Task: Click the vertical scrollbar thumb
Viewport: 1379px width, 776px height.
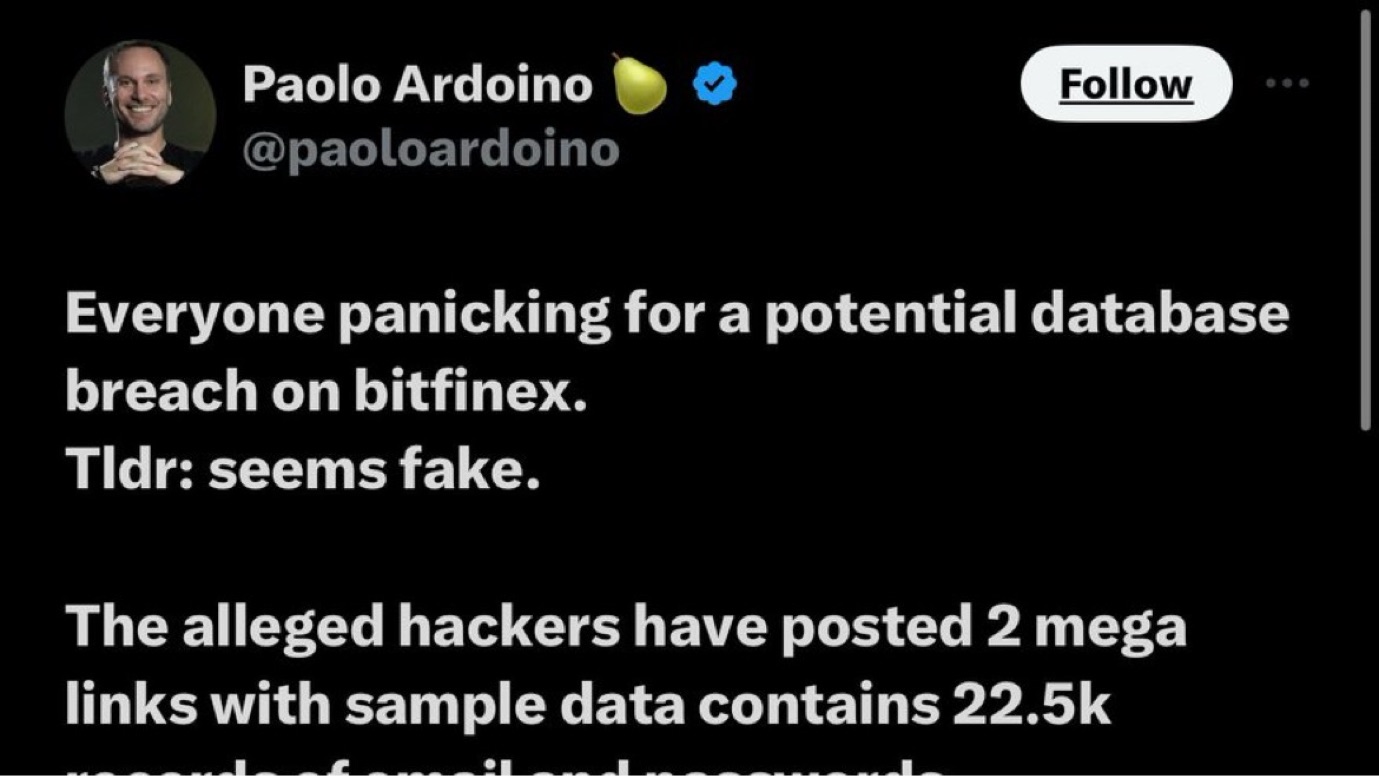Action: [1366, 220]
